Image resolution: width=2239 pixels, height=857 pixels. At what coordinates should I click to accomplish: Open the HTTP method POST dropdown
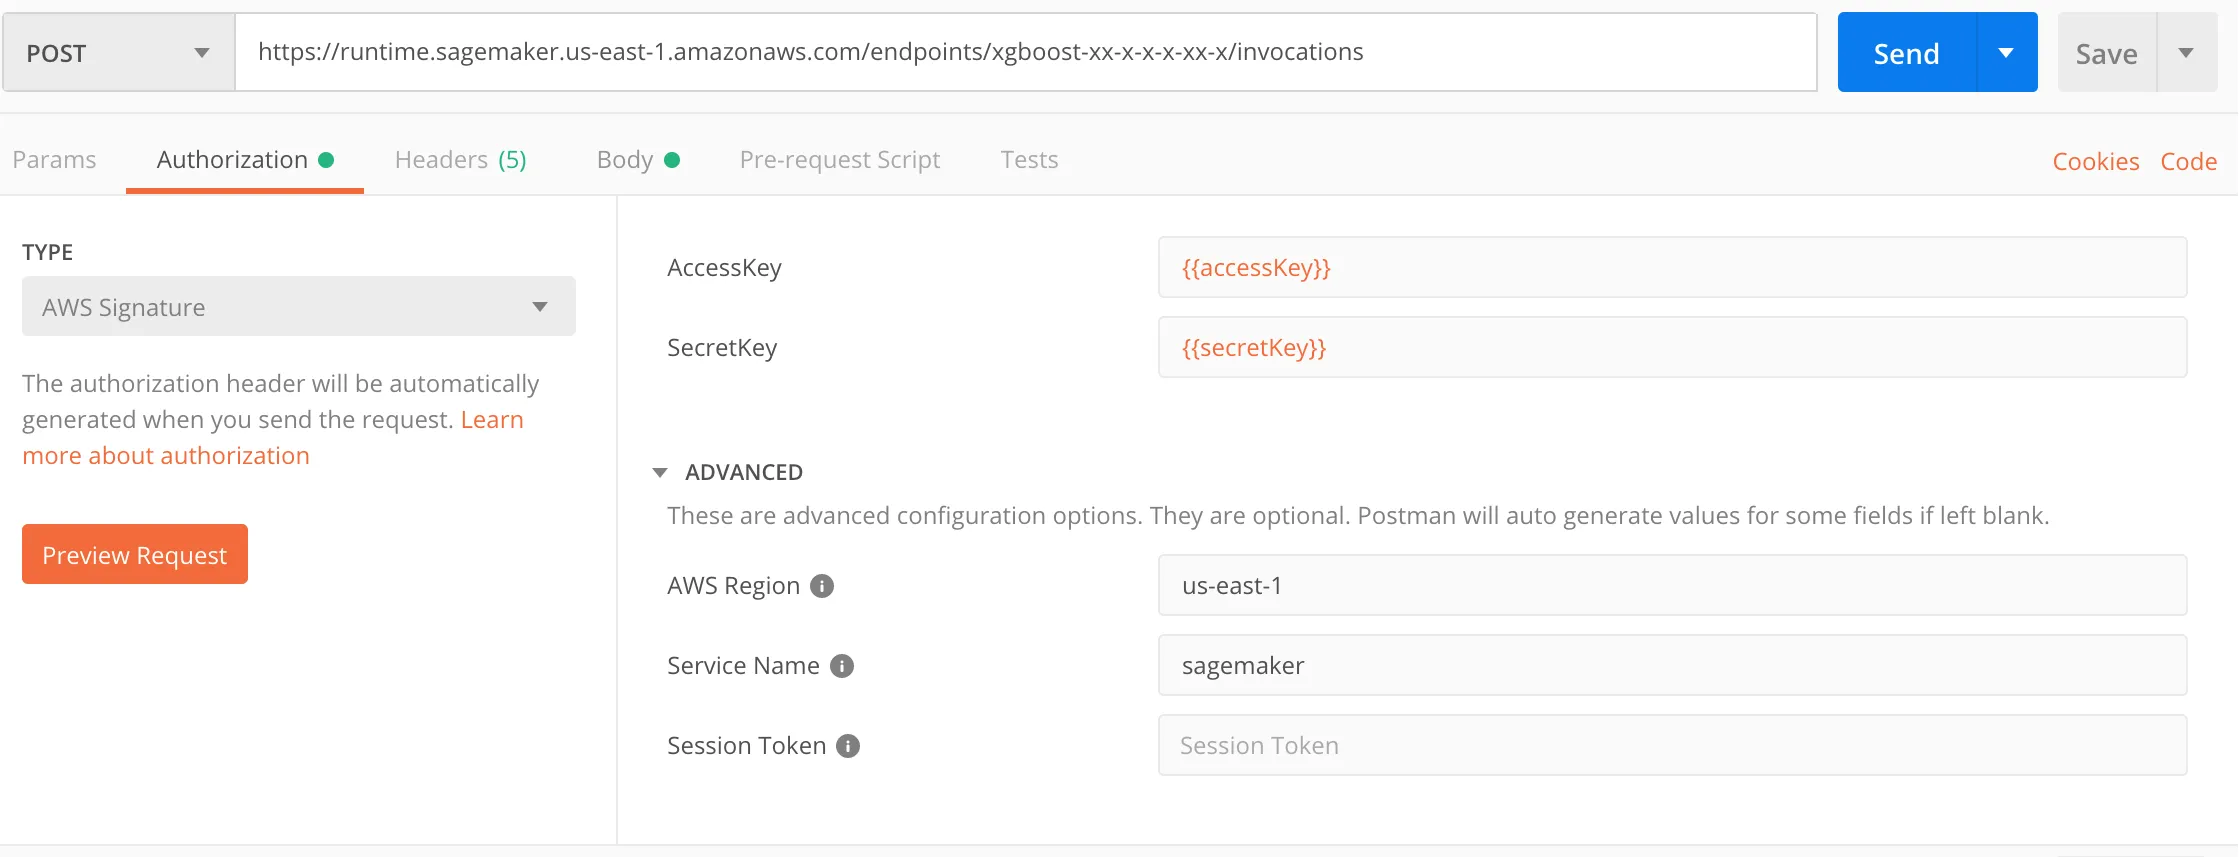click(118, 53)
